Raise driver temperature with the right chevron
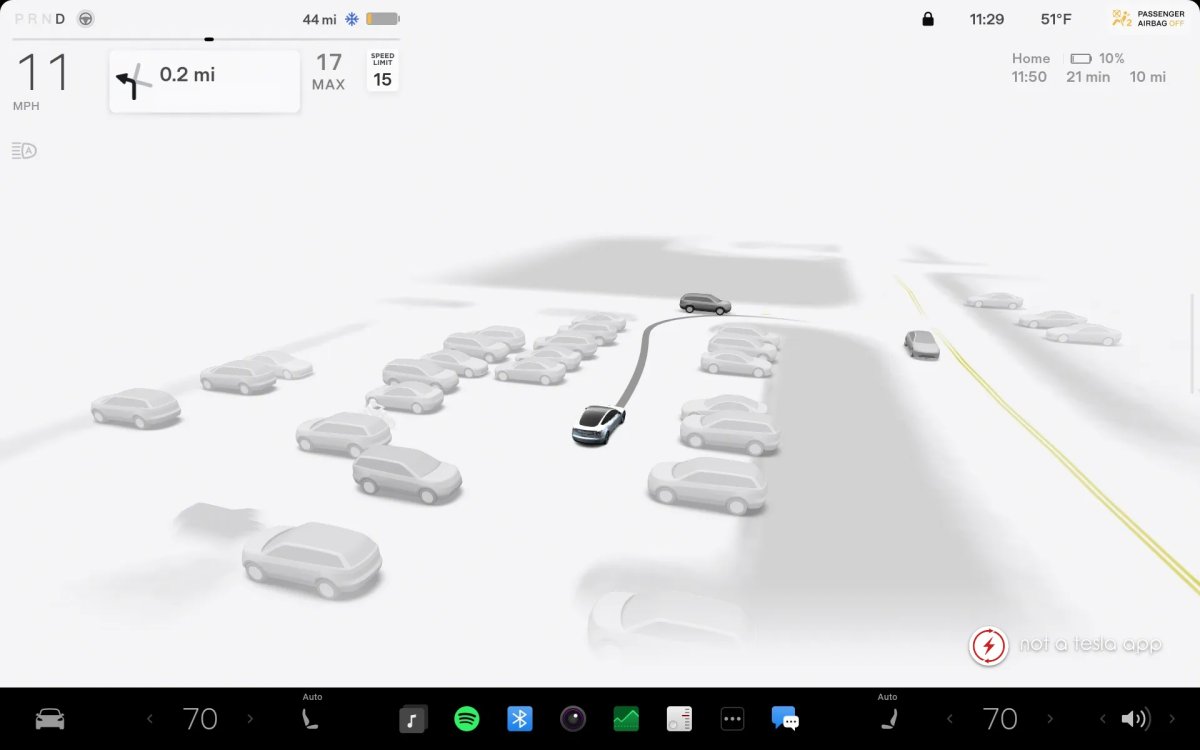The height and width of the screenshot is (750, 1200). [x=248, y=718]
